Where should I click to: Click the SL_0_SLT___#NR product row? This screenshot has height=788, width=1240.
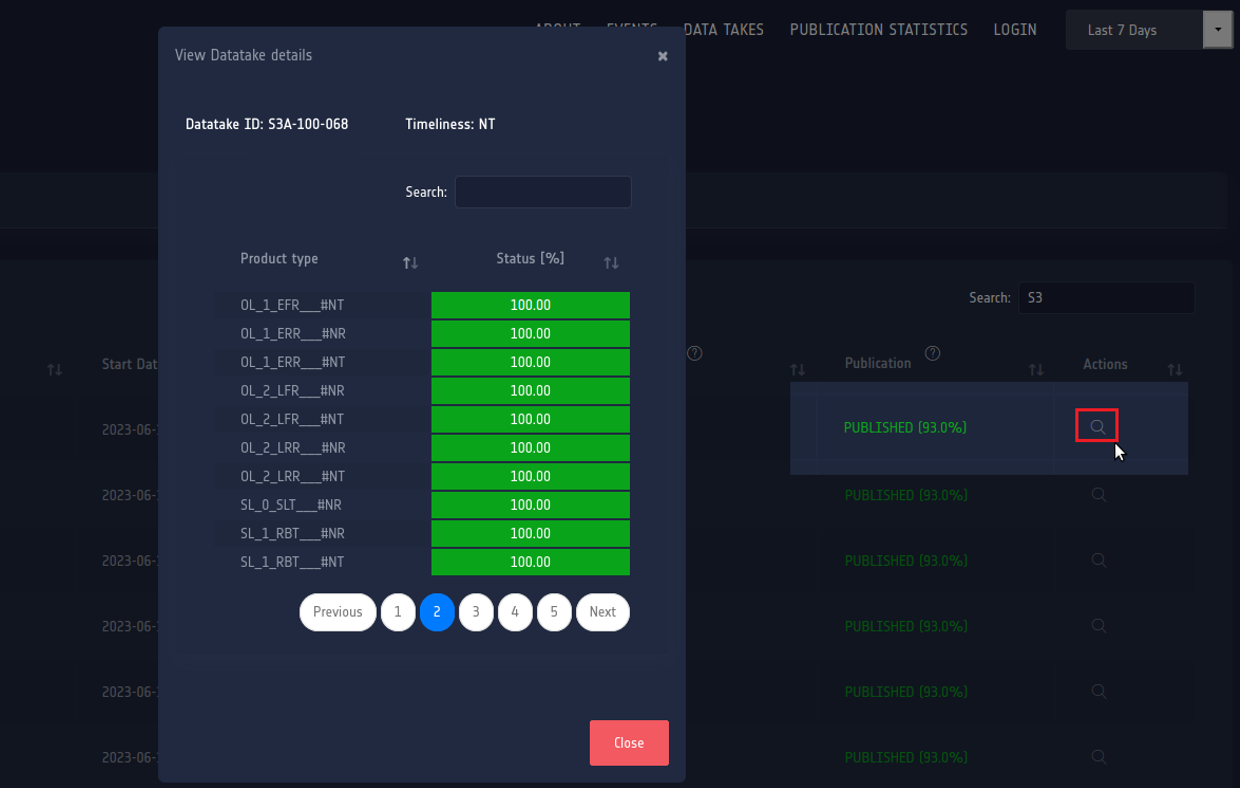click(x=421, y=505)
